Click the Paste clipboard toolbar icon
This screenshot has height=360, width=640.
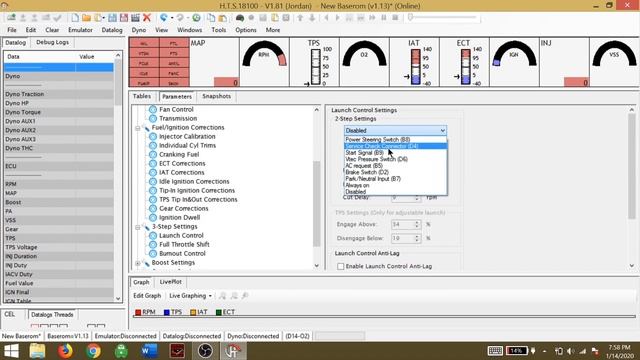click(222, 18)
